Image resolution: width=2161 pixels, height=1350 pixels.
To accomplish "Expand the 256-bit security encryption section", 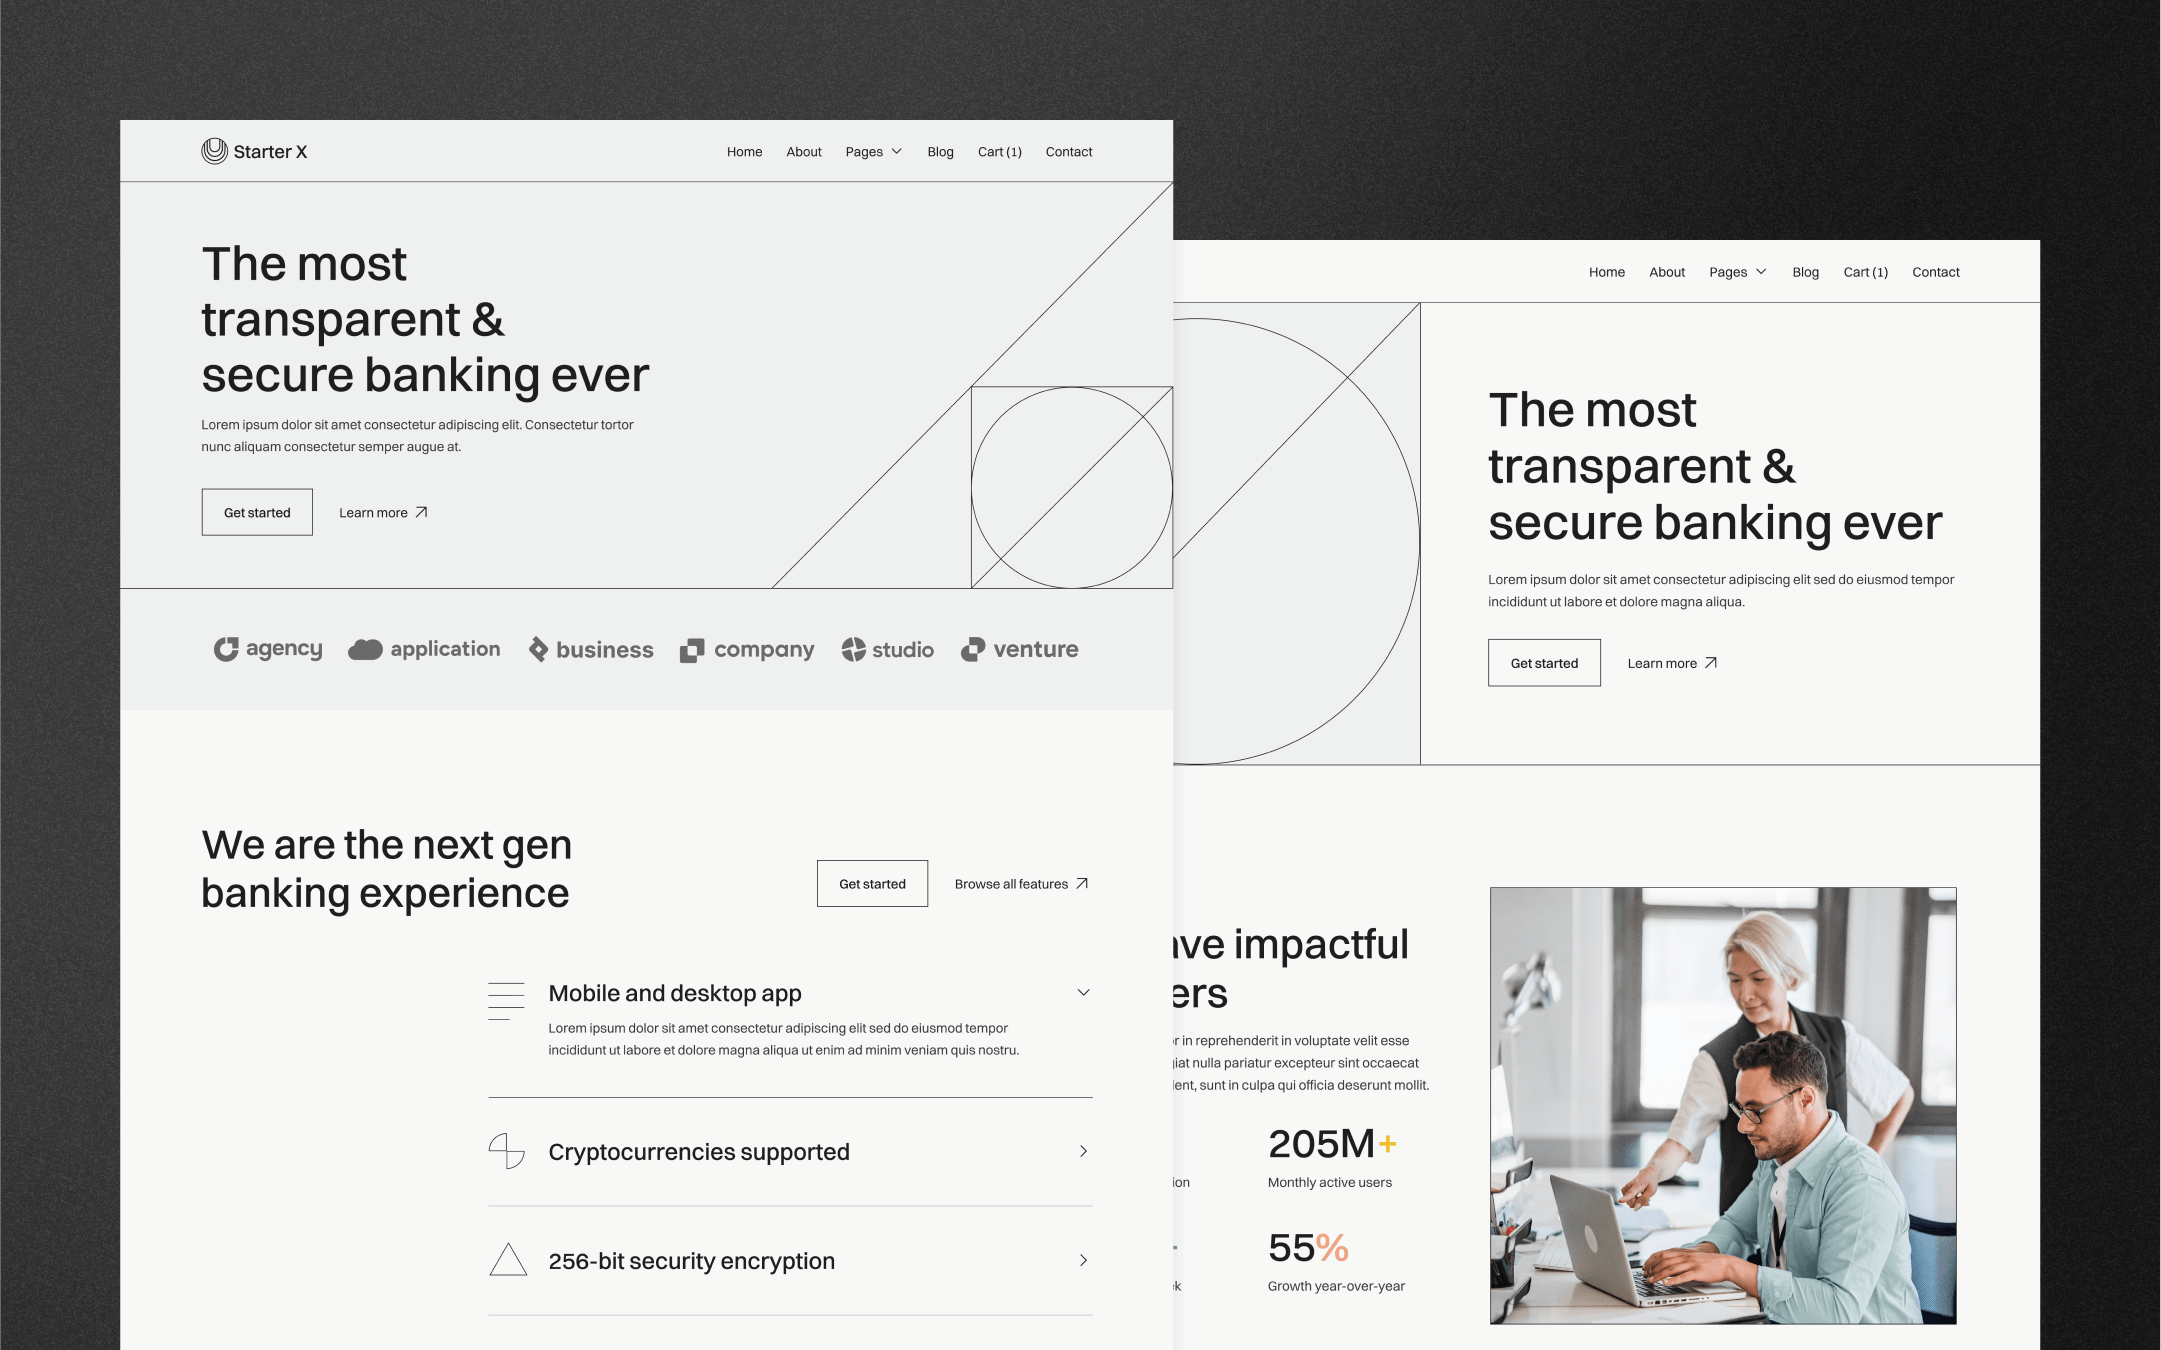I will click(1087, 1260).
